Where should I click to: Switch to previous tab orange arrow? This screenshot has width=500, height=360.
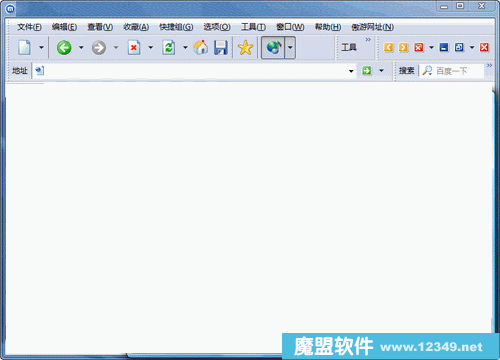[x=388, y=47]
